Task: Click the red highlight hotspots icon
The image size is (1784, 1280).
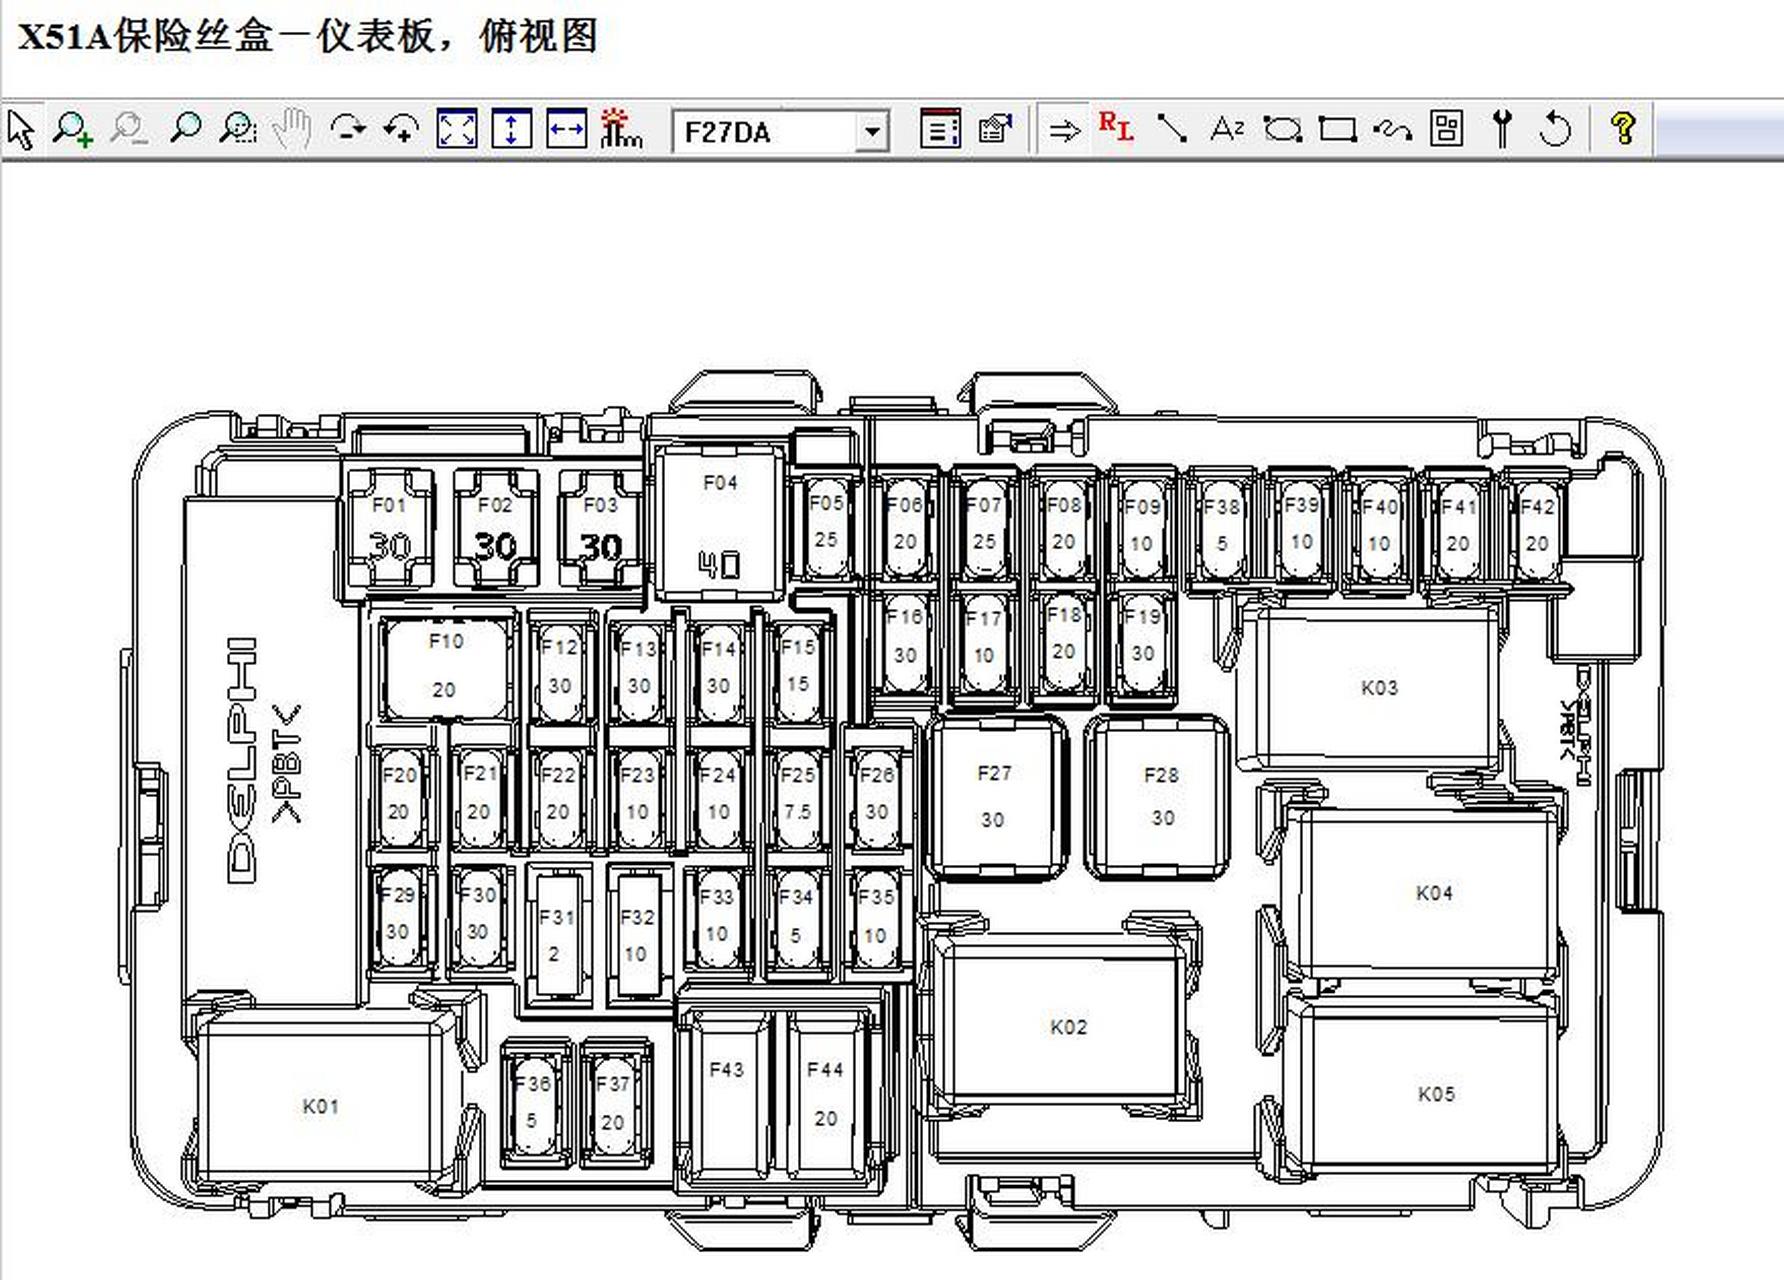Action: tap(621, 130)
